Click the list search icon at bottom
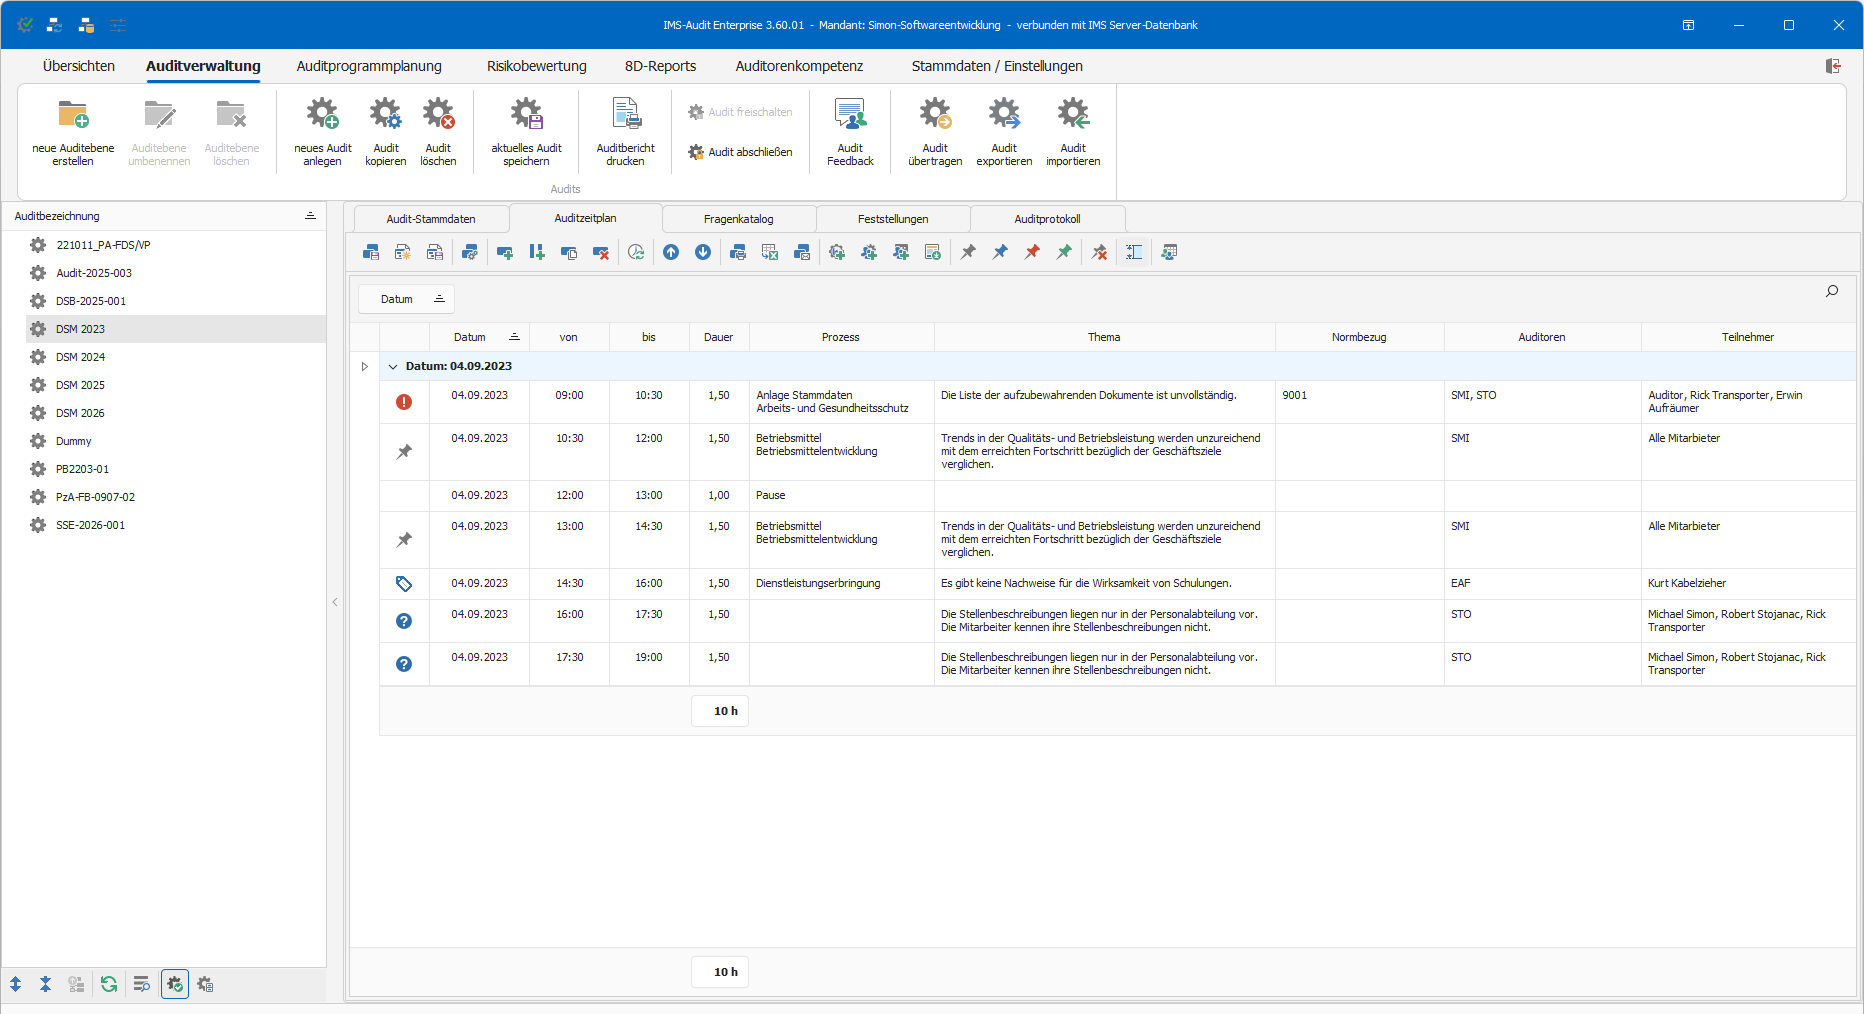The width and height of the screenshot is (1864, 1014). pyautogui.click(x=141, y=984)
